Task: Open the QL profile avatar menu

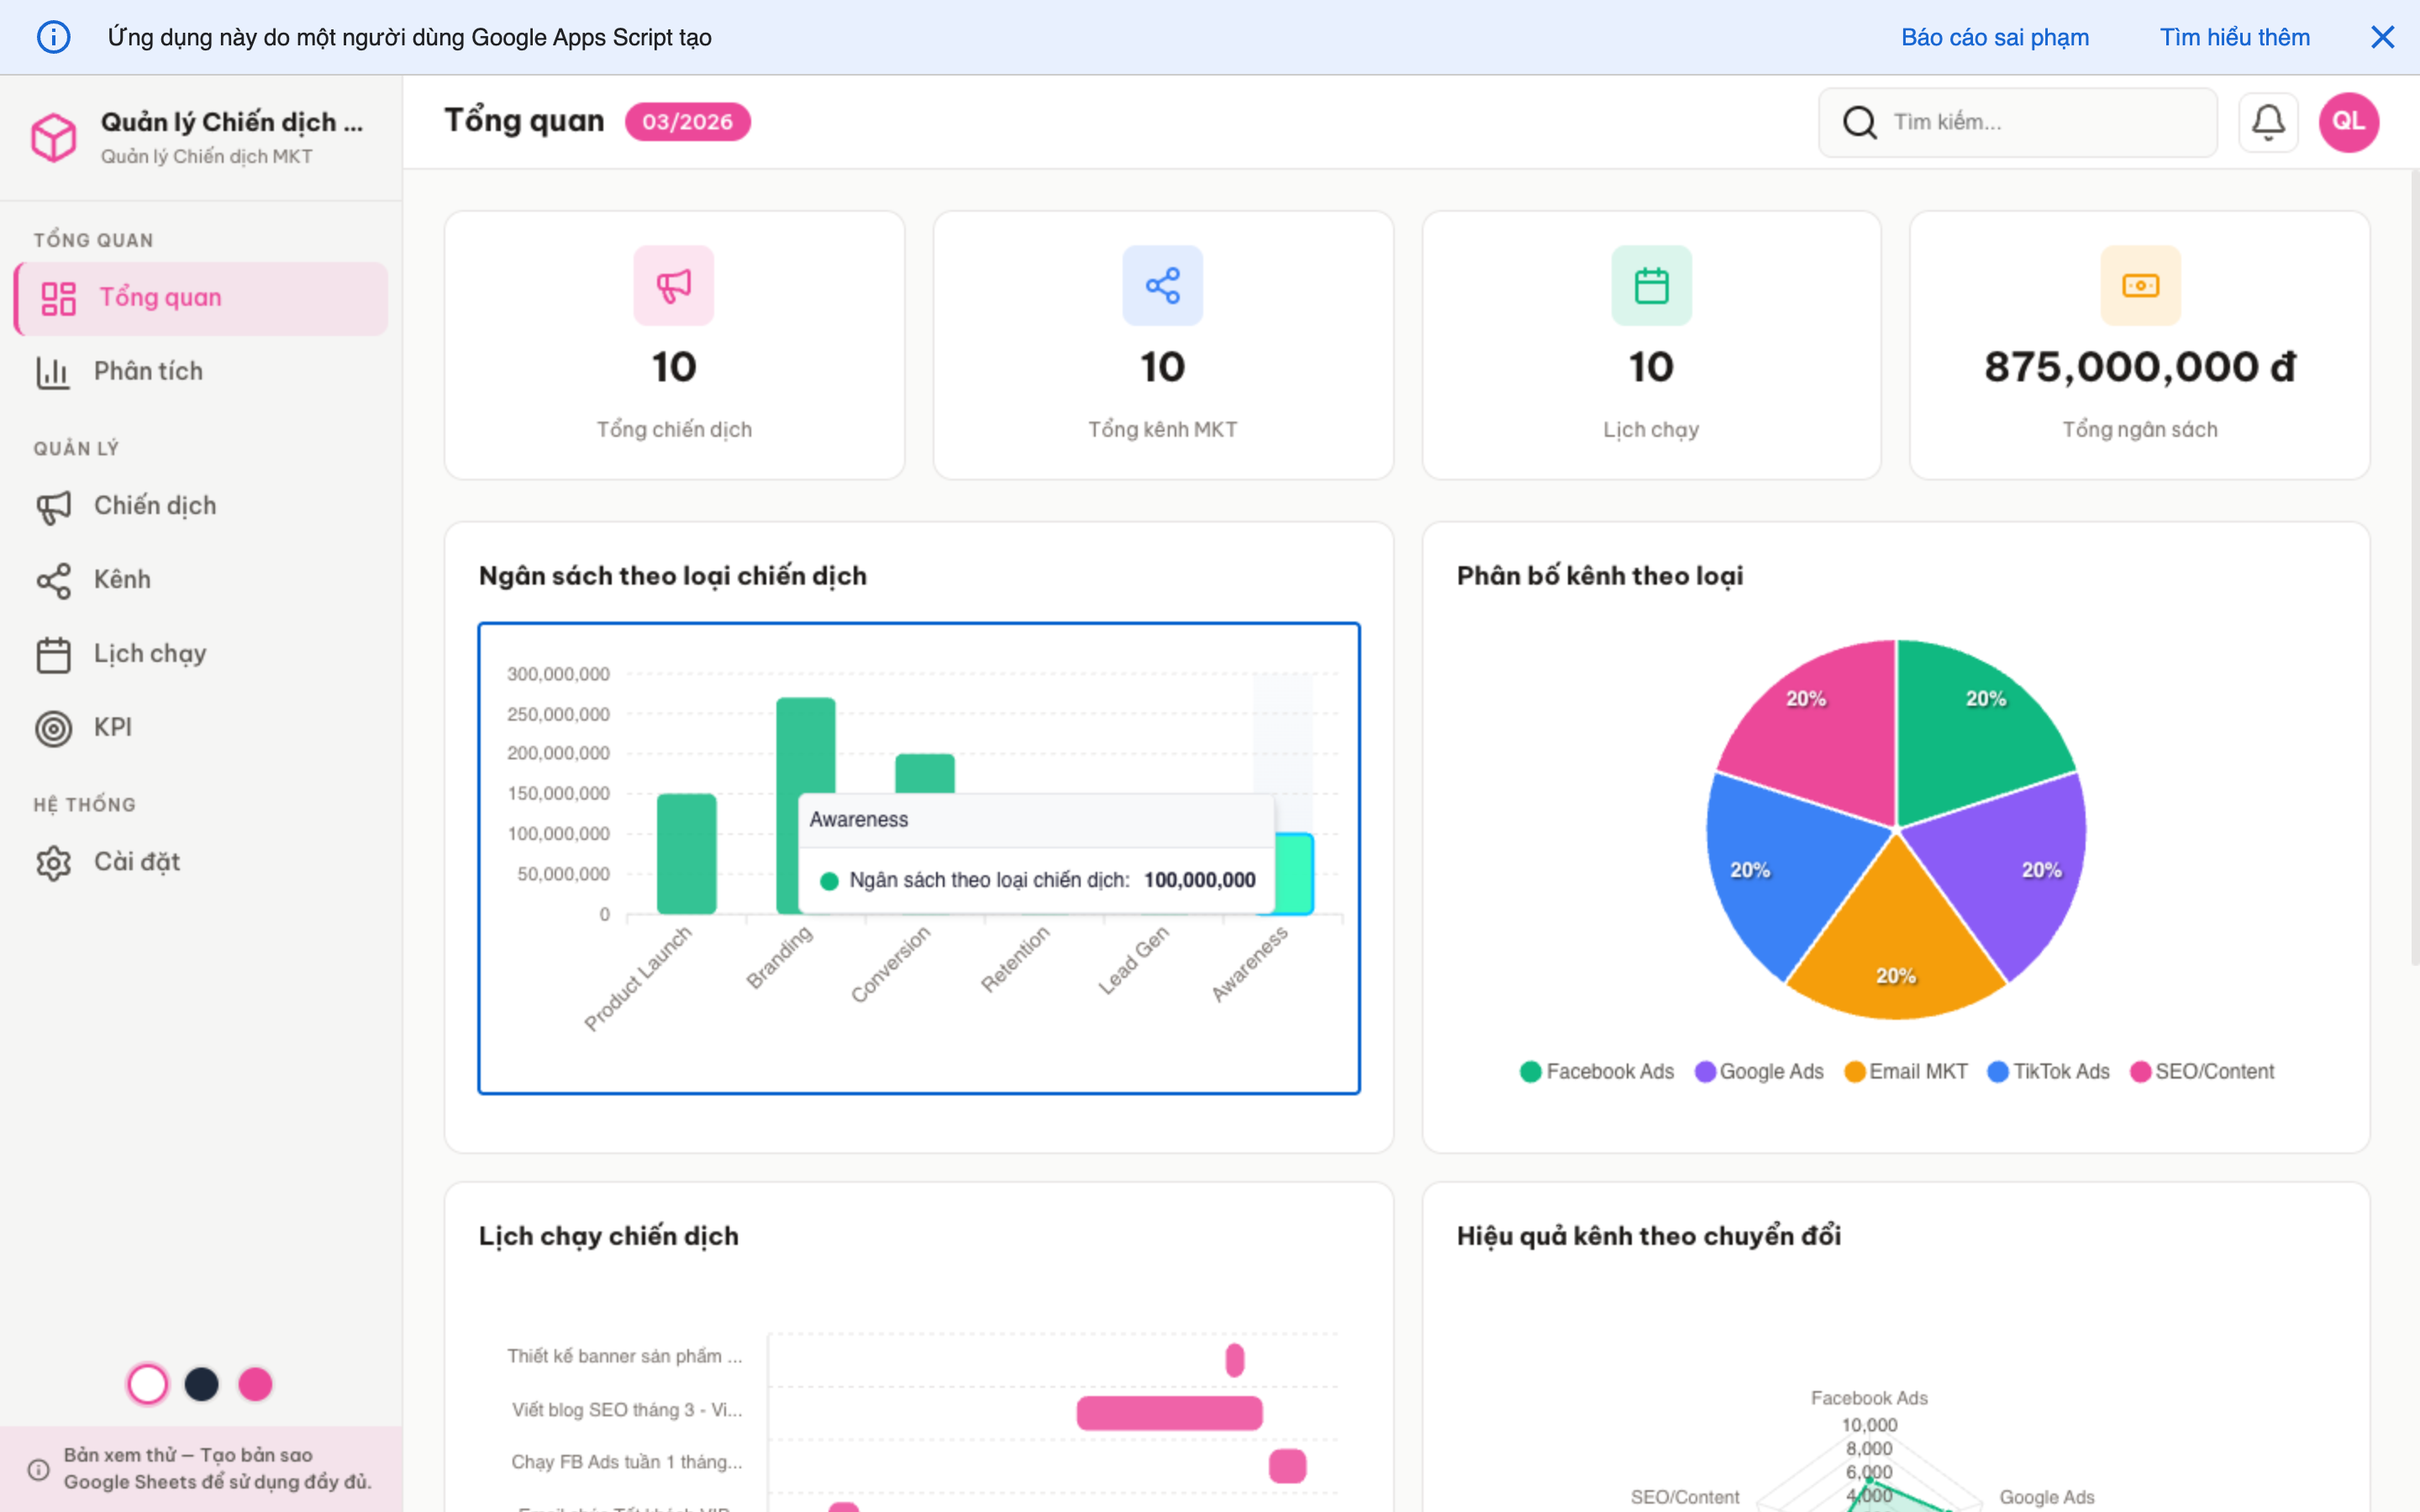Action: click(2347, 122)
